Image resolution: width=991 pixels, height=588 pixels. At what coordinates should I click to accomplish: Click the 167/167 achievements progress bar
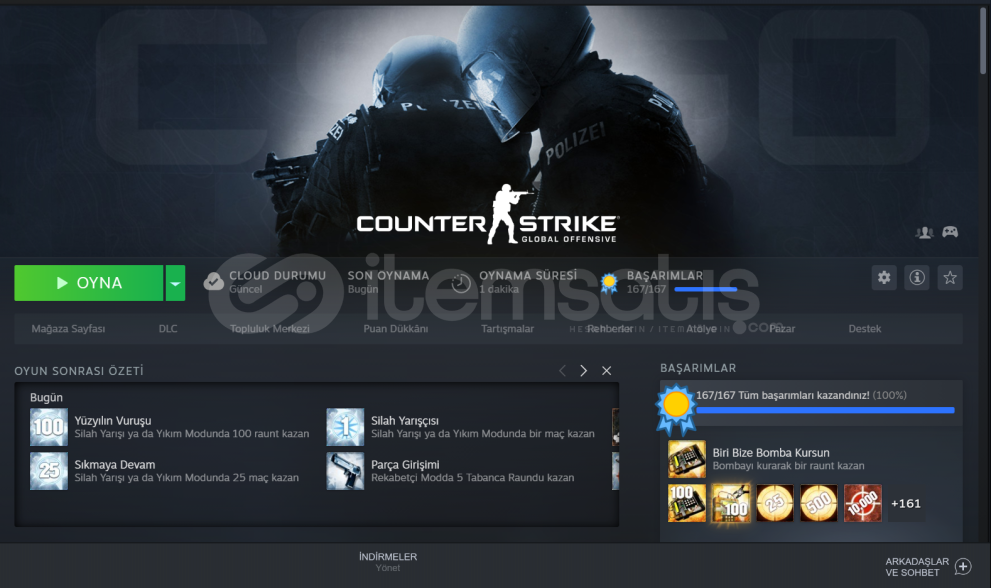tap(824, 409)
